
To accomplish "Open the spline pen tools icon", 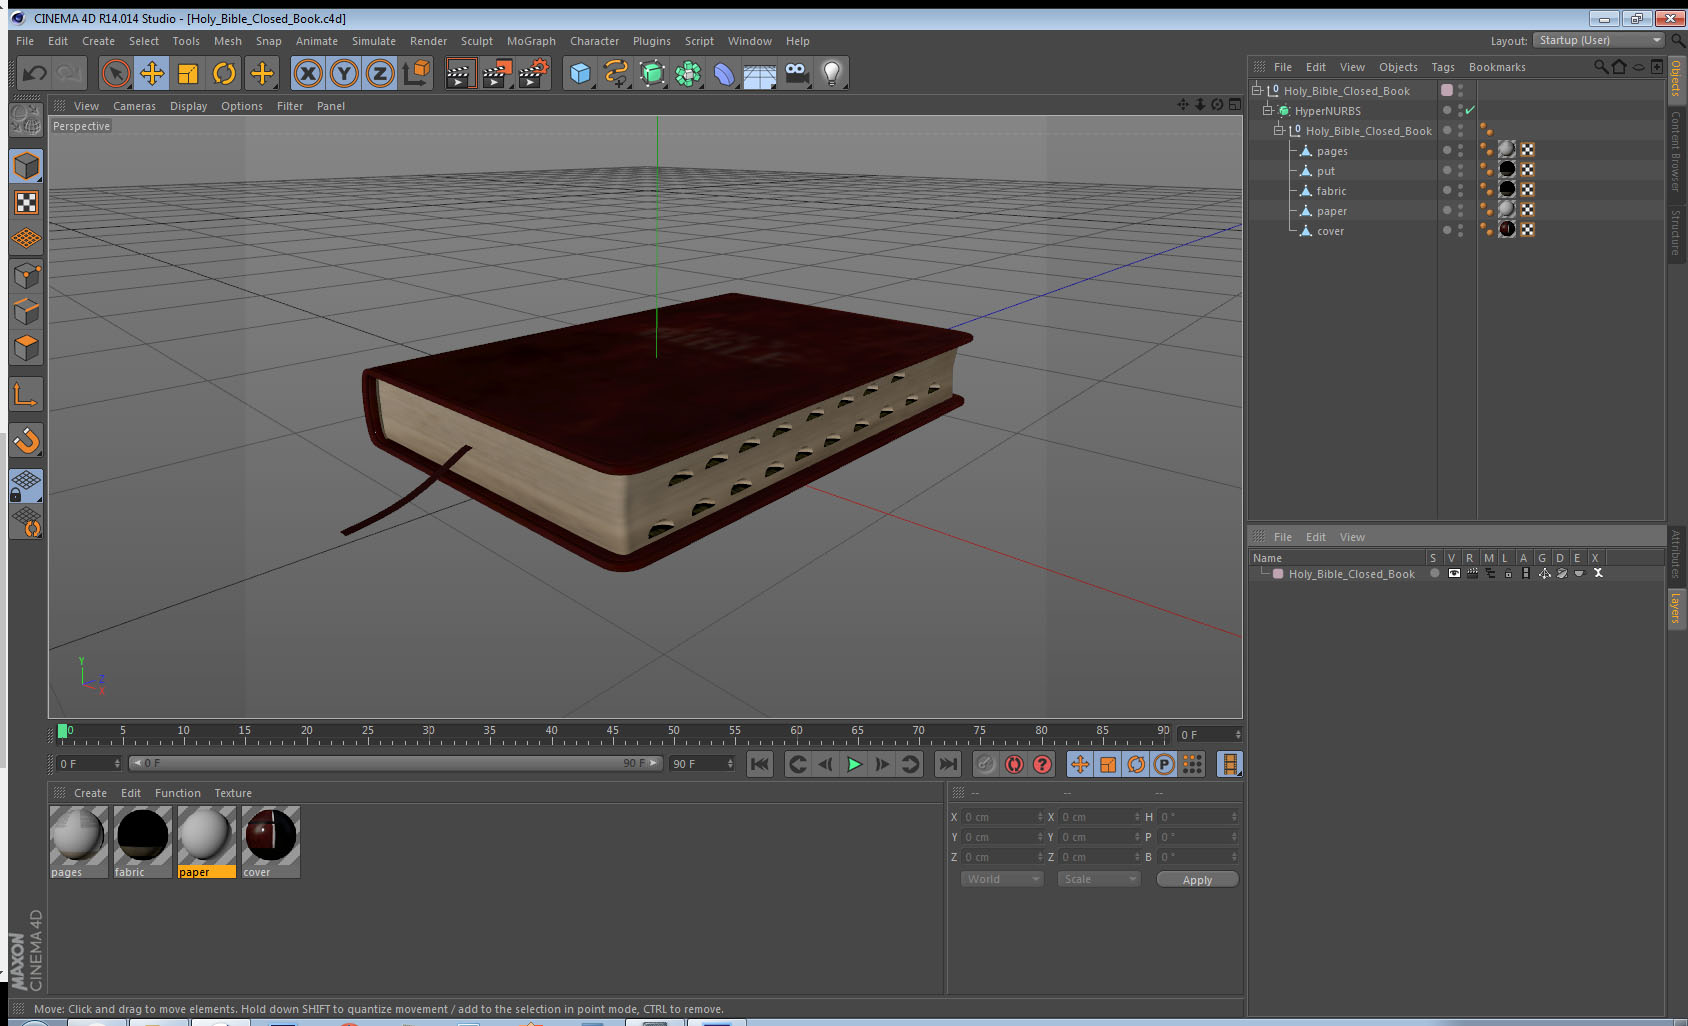I will (616, 73).
